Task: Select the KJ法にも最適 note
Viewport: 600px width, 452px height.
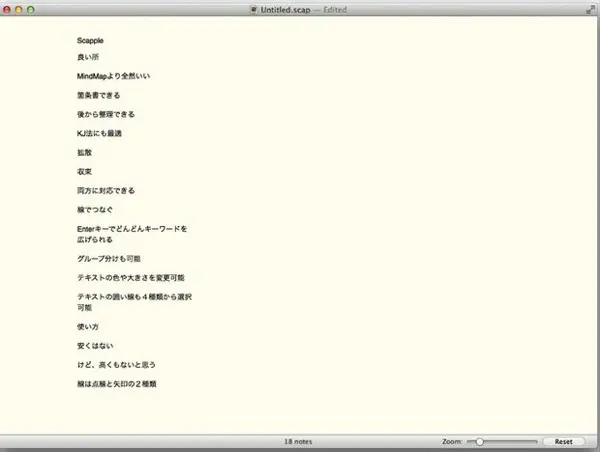Action: (x=99, y=133)
